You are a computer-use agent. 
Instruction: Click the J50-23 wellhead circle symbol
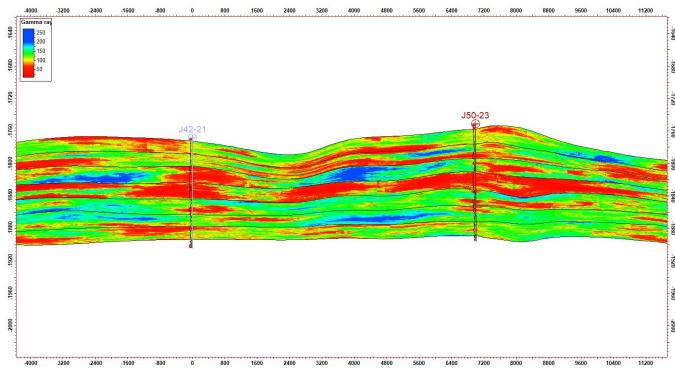tap(475, 124)
